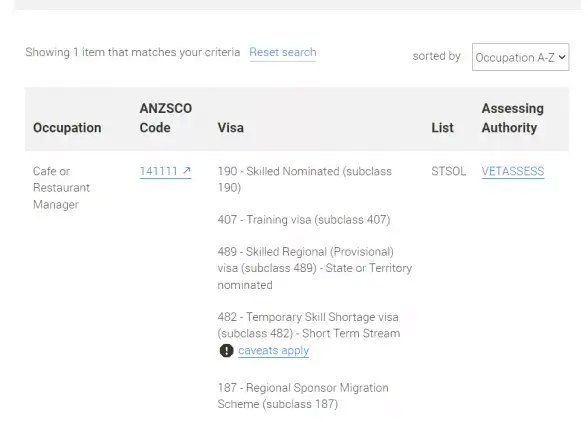Select the Cafe or Restaurant Manager occupation text
The width and height of the screenshot is (588, 422).
(x=62, y=188)
